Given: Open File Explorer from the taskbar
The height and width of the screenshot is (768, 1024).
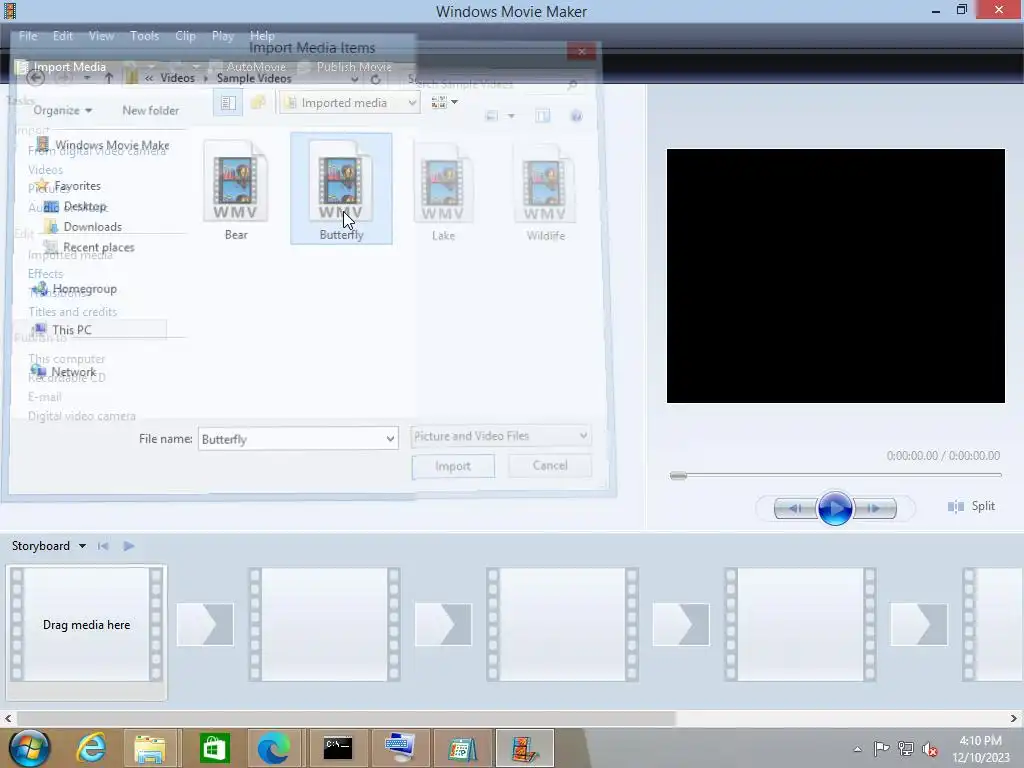Looking at the screenshot, I should point(150,748).
